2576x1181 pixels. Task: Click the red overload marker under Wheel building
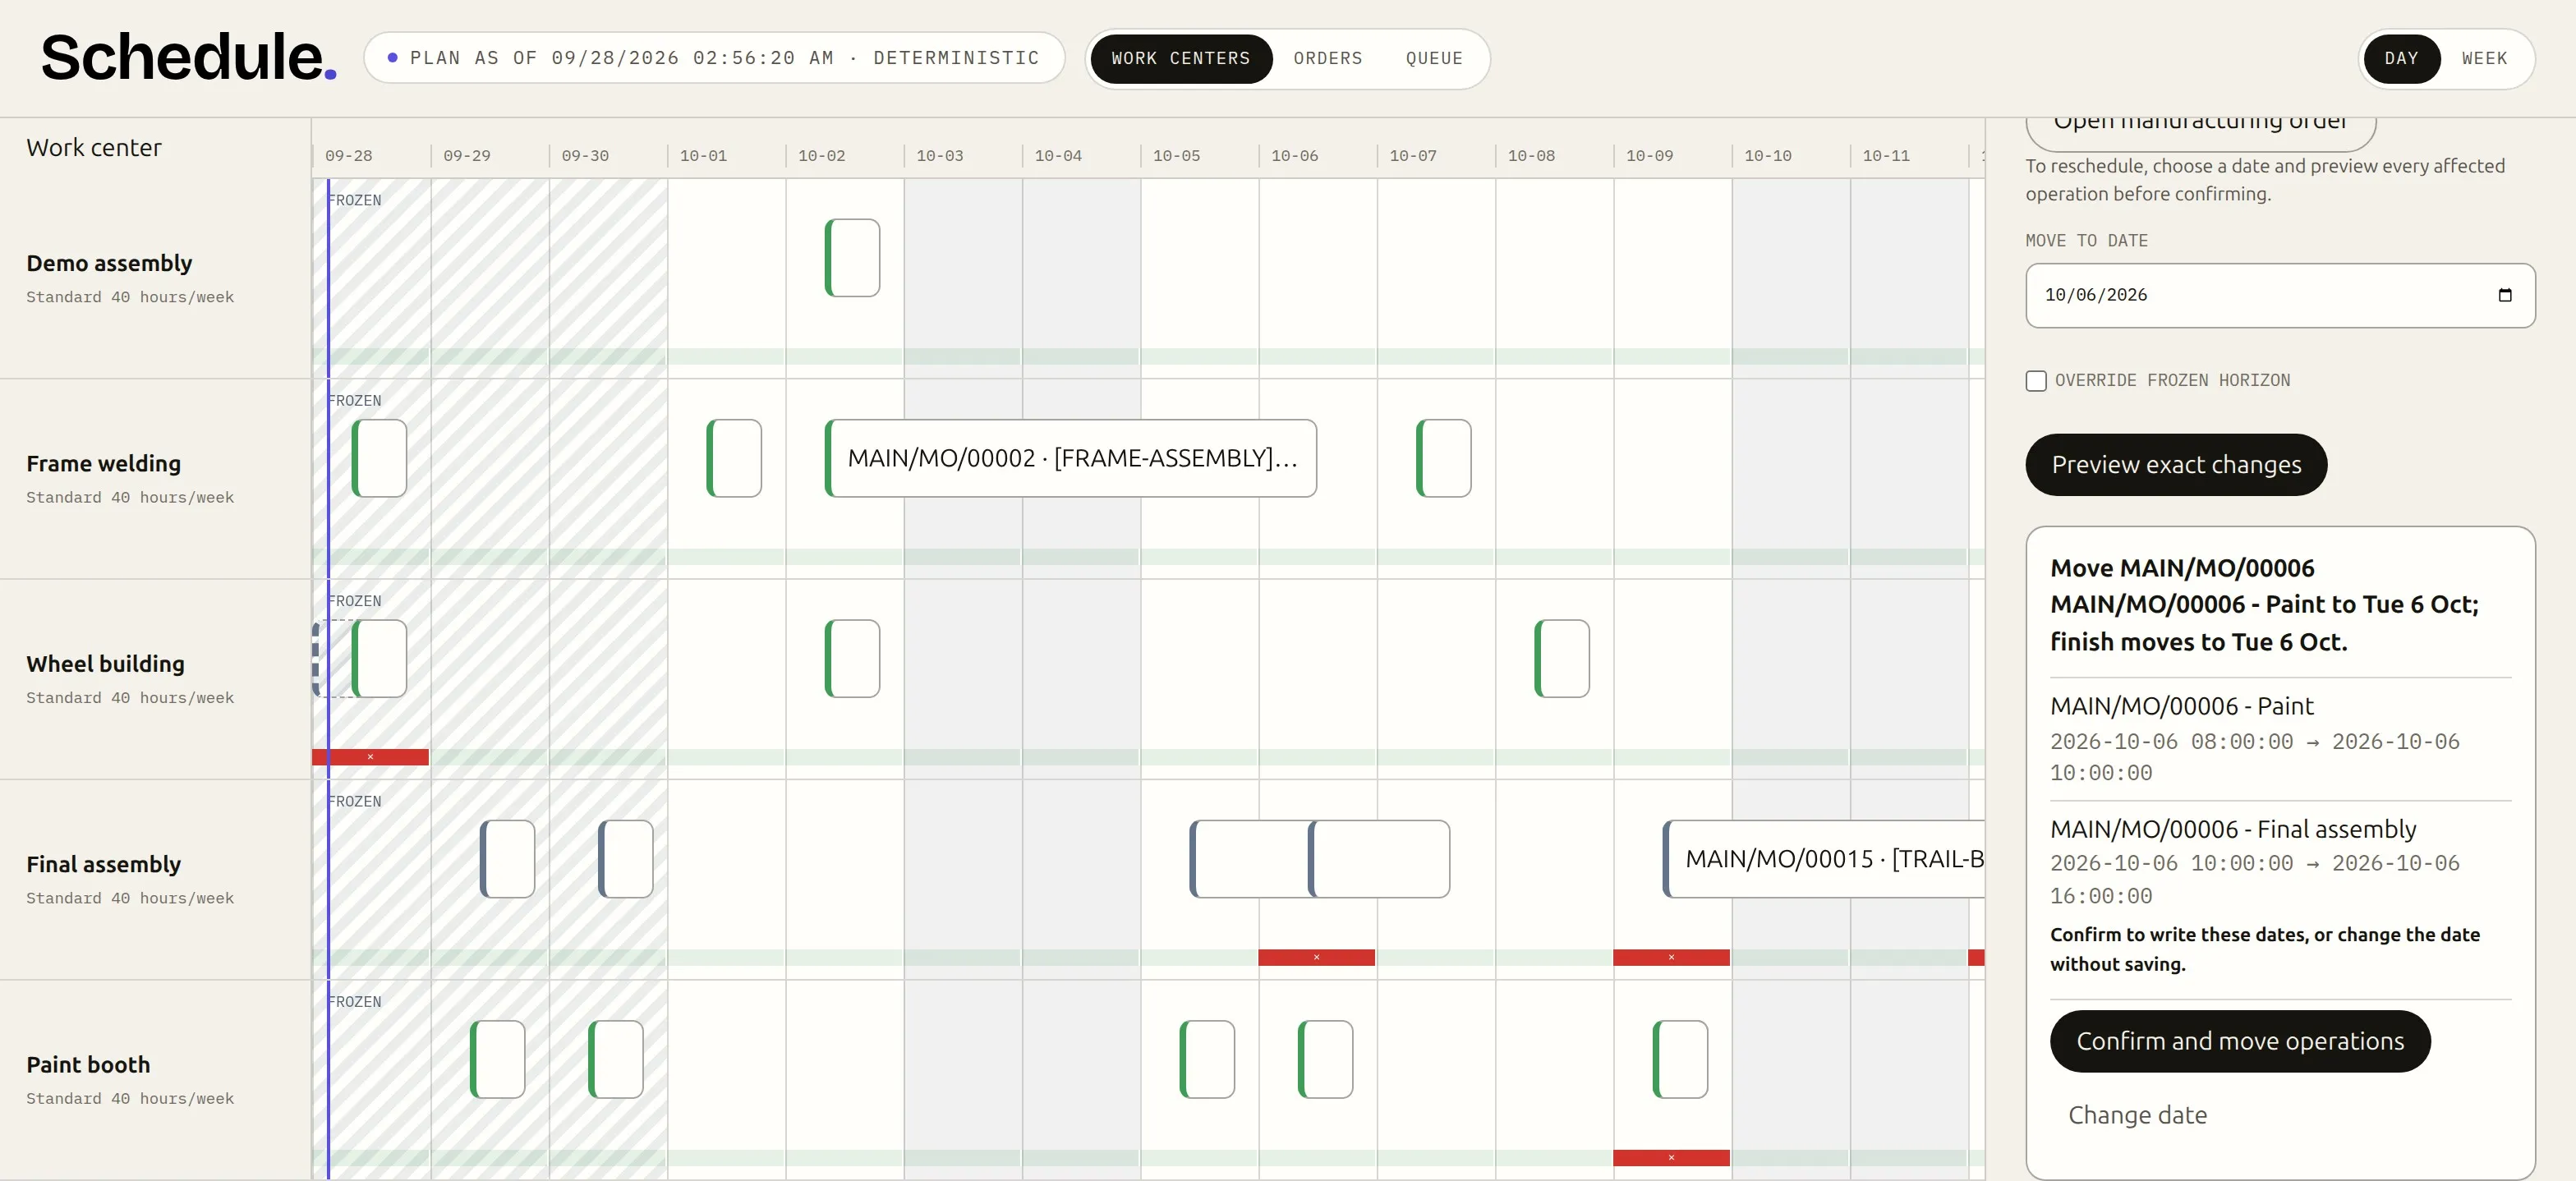click(x=370, y=757)
